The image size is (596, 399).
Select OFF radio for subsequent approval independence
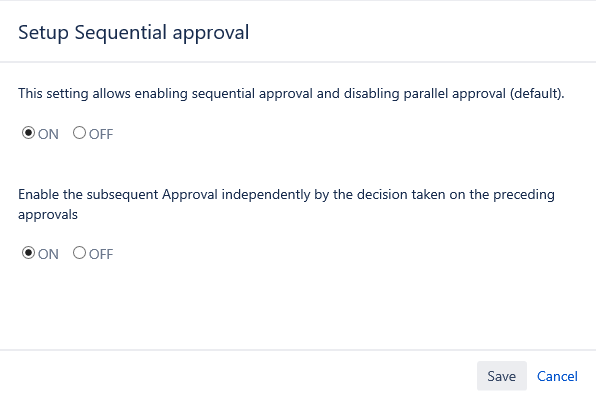79,253
